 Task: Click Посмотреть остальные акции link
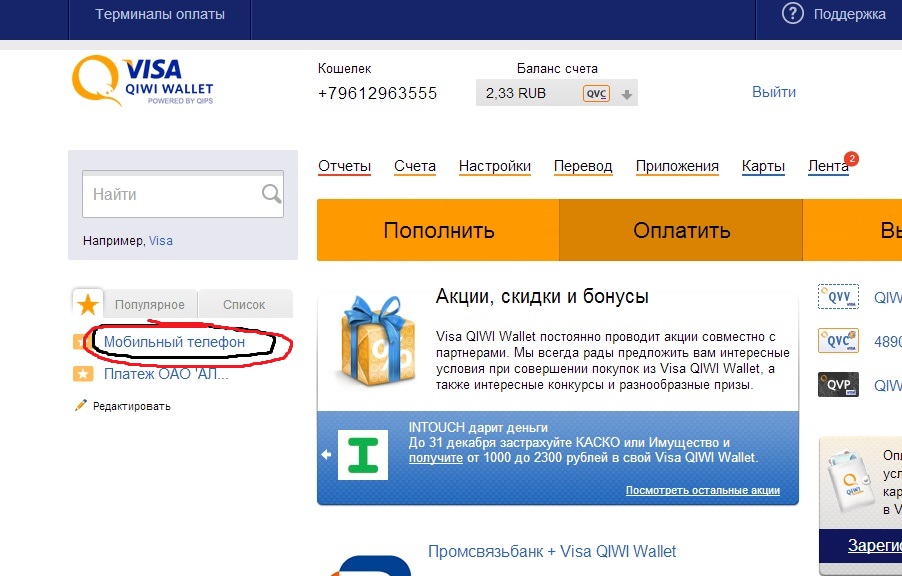(x=703, y=490)
